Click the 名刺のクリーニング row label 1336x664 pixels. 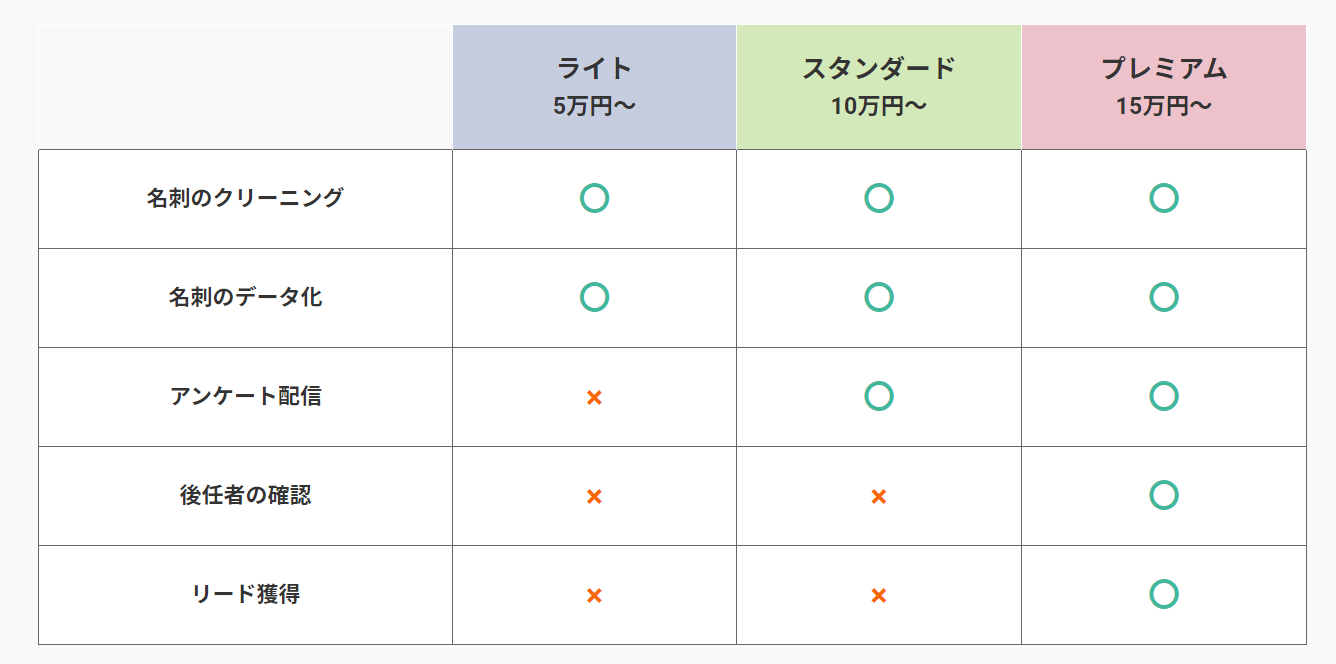[x=245, y=198]
